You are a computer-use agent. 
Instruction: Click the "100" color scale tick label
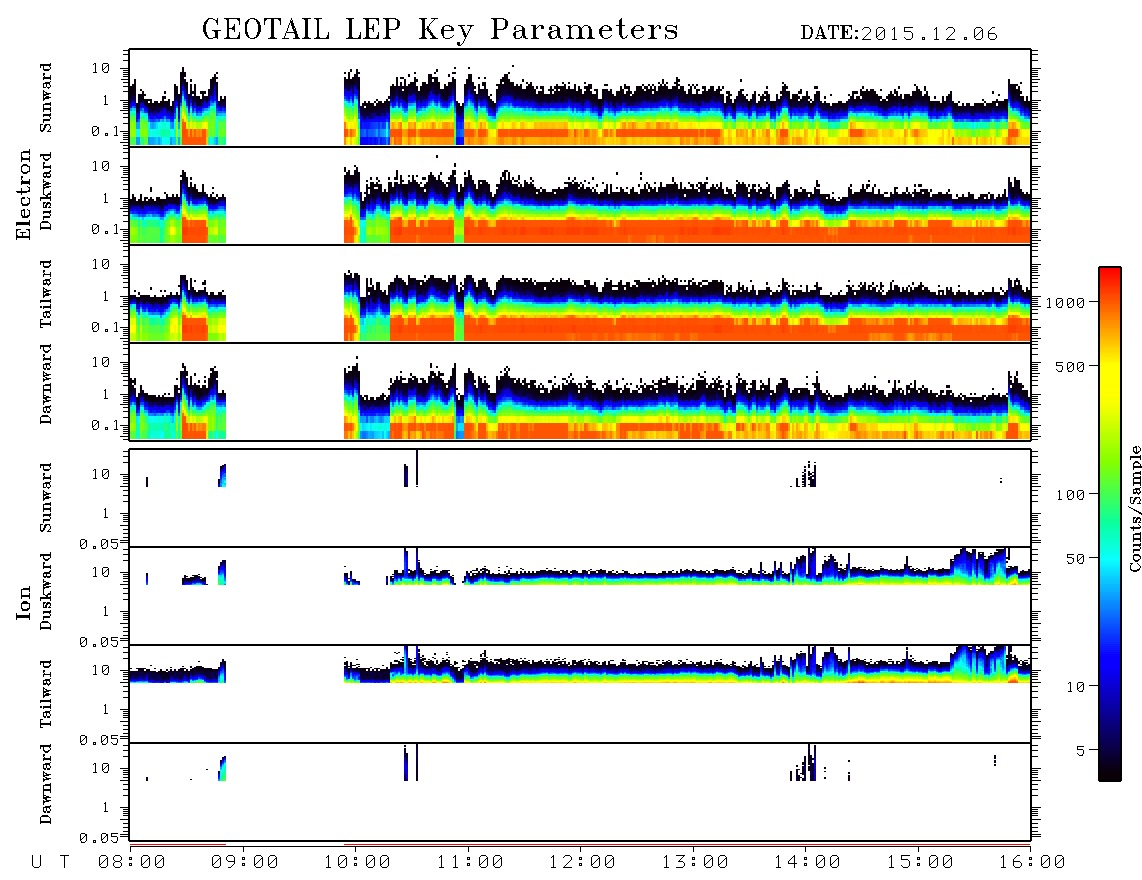pos(1070,495)
